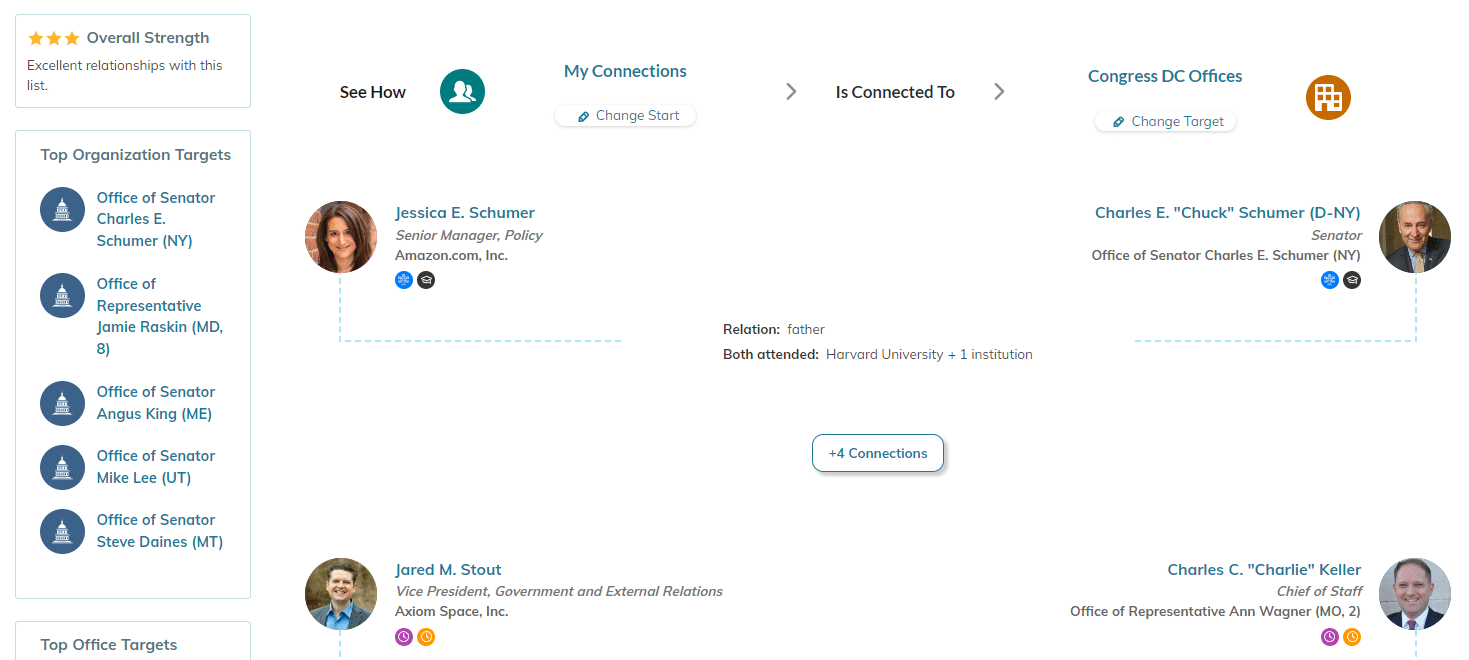The width and height of the screenshot is (1469, 660).
Task: Open the Congress DC Offices link
Action: click(x=1165, y=76)
